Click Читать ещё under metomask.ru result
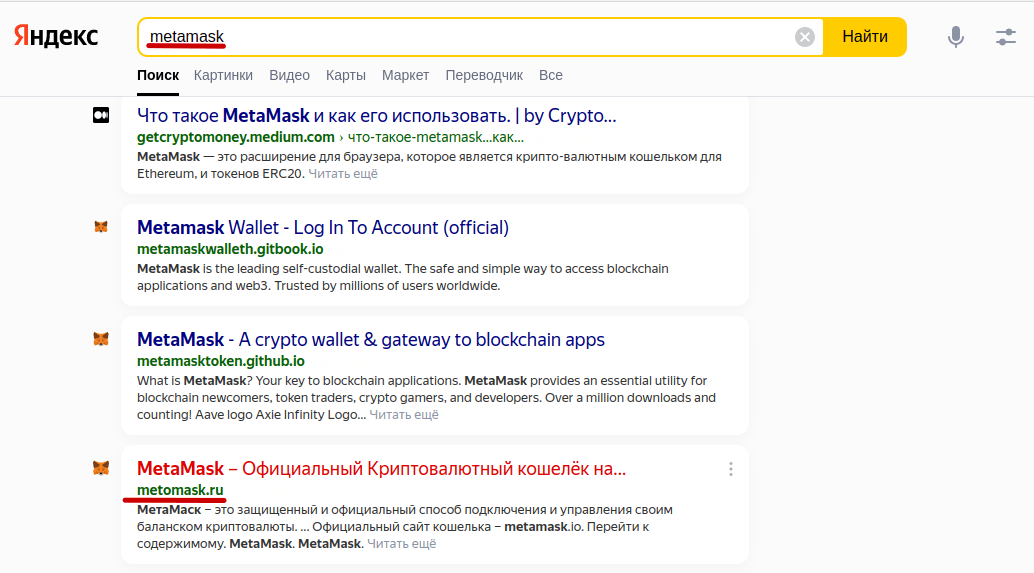 401,544
